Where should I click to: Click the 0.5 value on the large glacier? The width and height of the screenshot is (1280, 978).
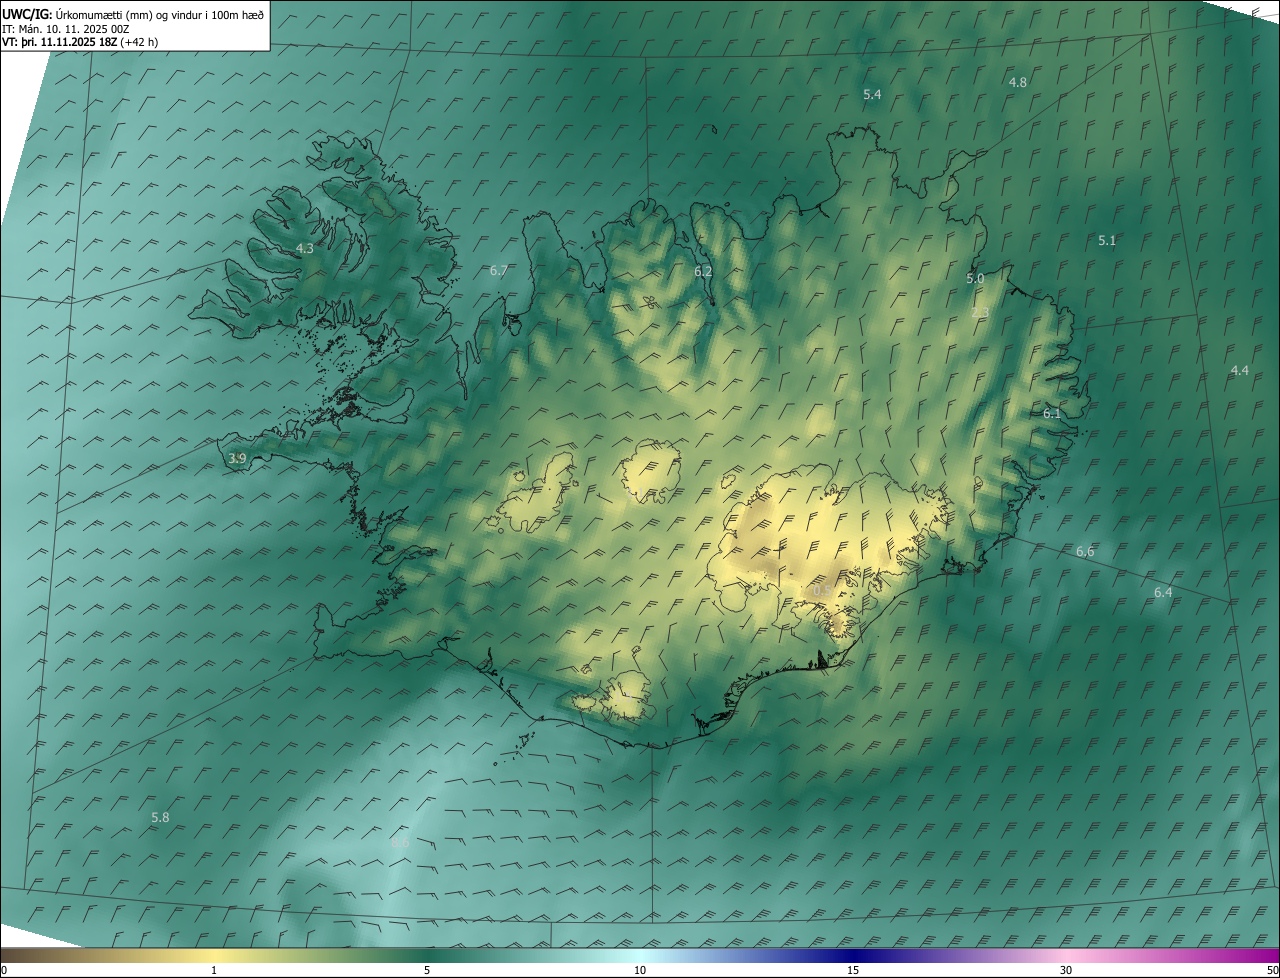(822, 590)
